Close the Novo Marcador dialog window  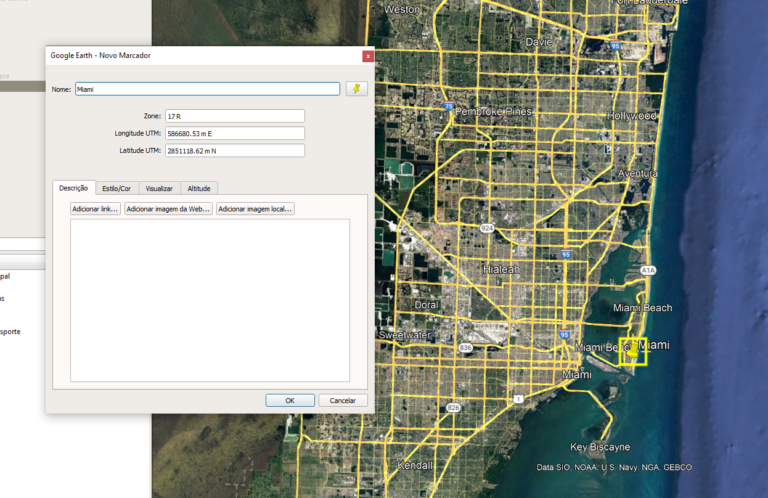click(x=368, y=56)
